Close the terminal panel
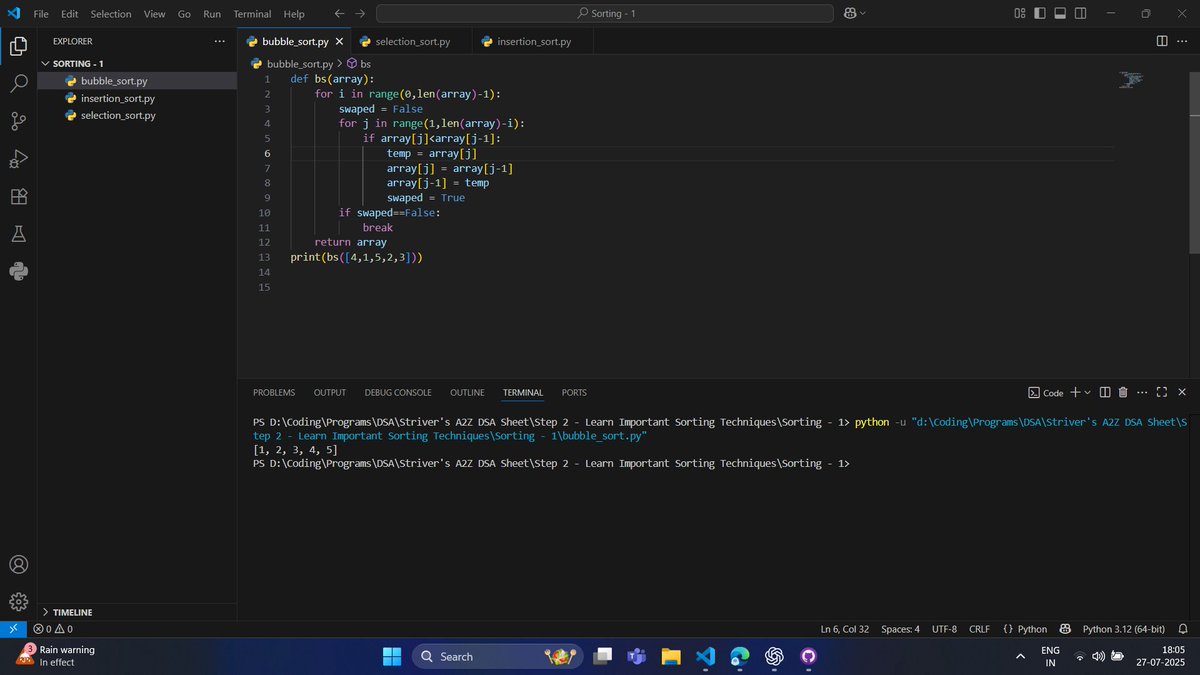This screenshot has height=675, width=1200. 1182,392
